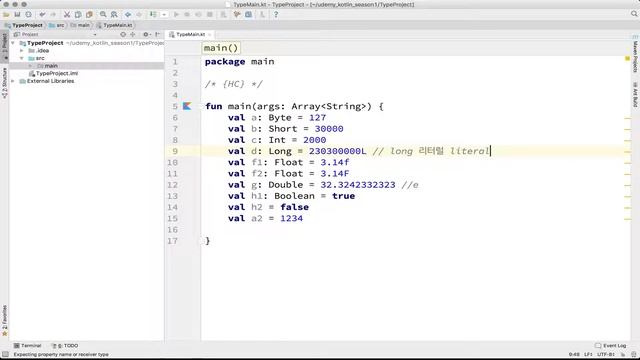Click the src breadcrumb
This screenshot has width=640, height=360.
coord(57,25)
